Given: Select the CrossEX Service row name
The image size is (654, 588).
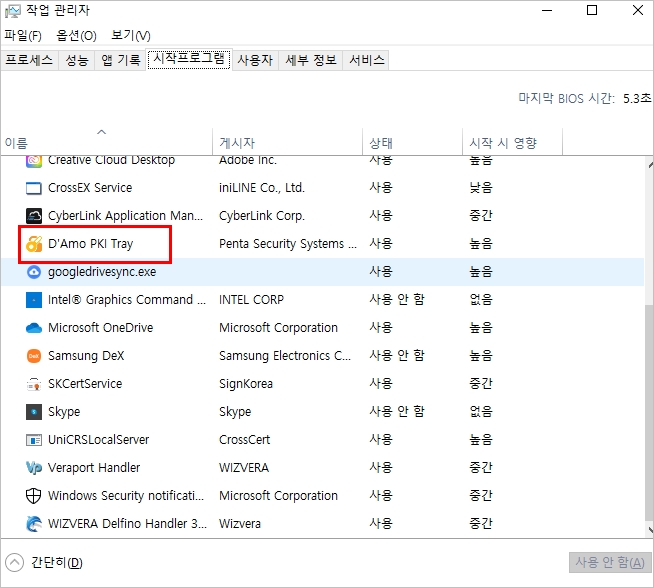Looking at the screenshot, I should (90, 188).
